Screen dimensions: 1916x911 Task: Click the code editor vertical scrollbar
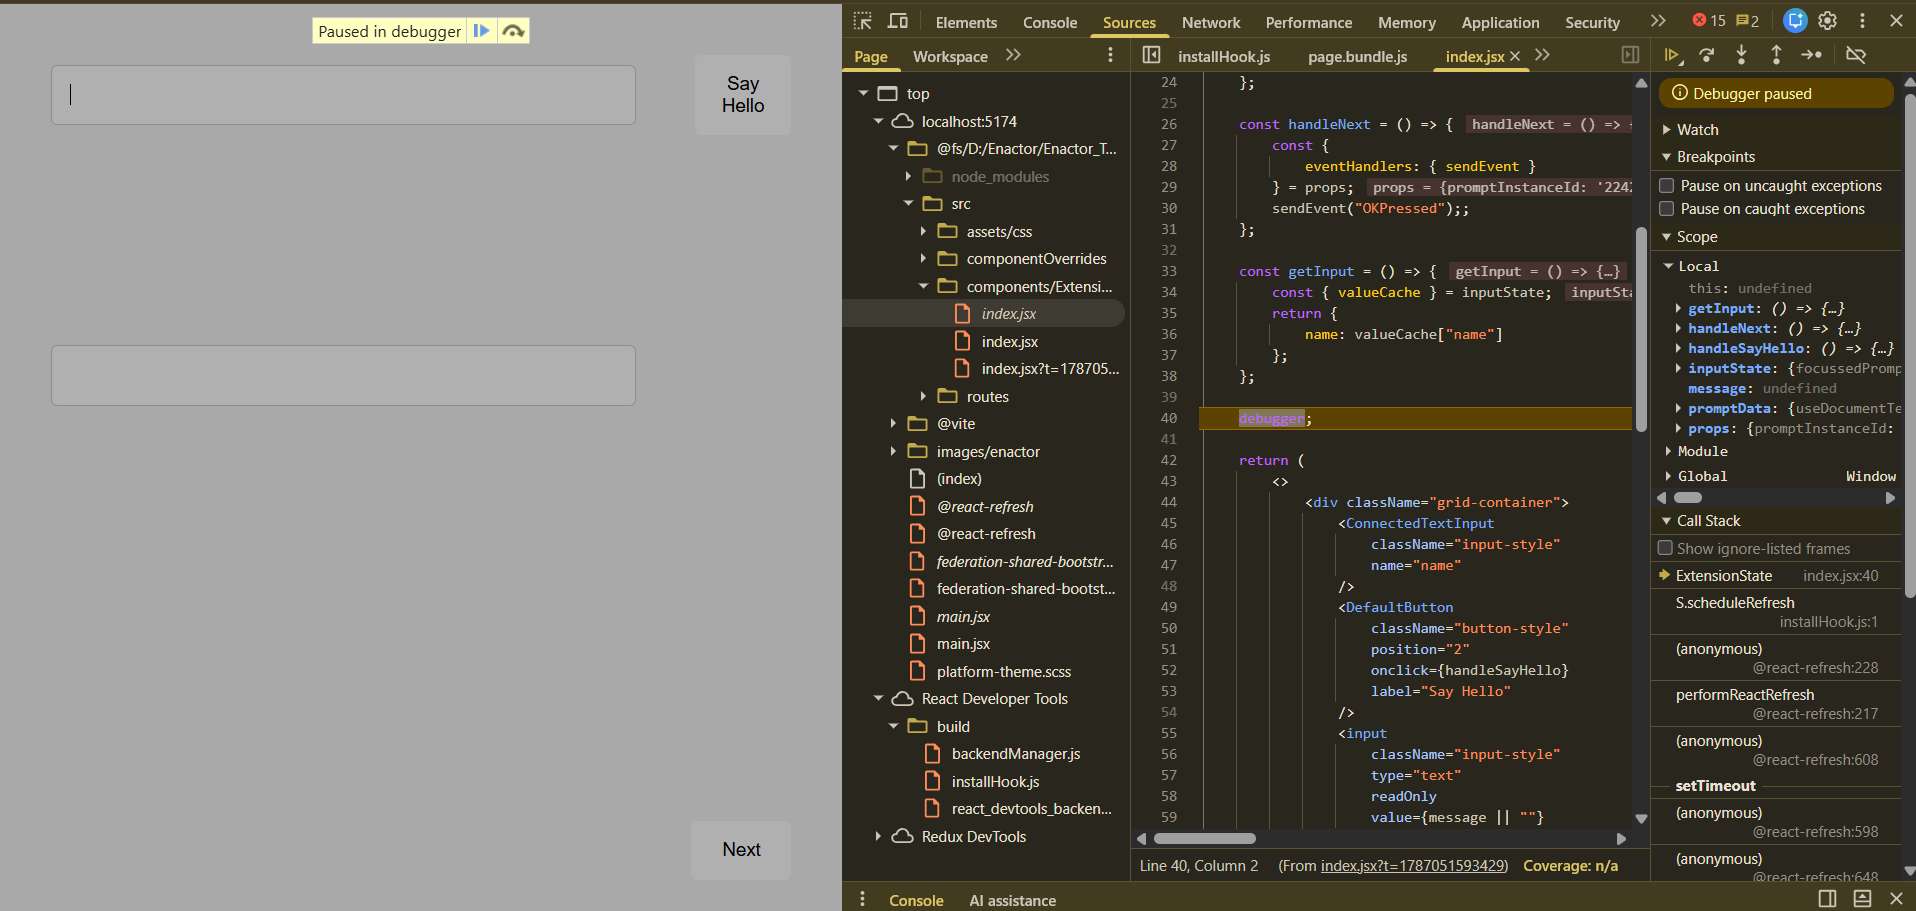(1641, 330)
